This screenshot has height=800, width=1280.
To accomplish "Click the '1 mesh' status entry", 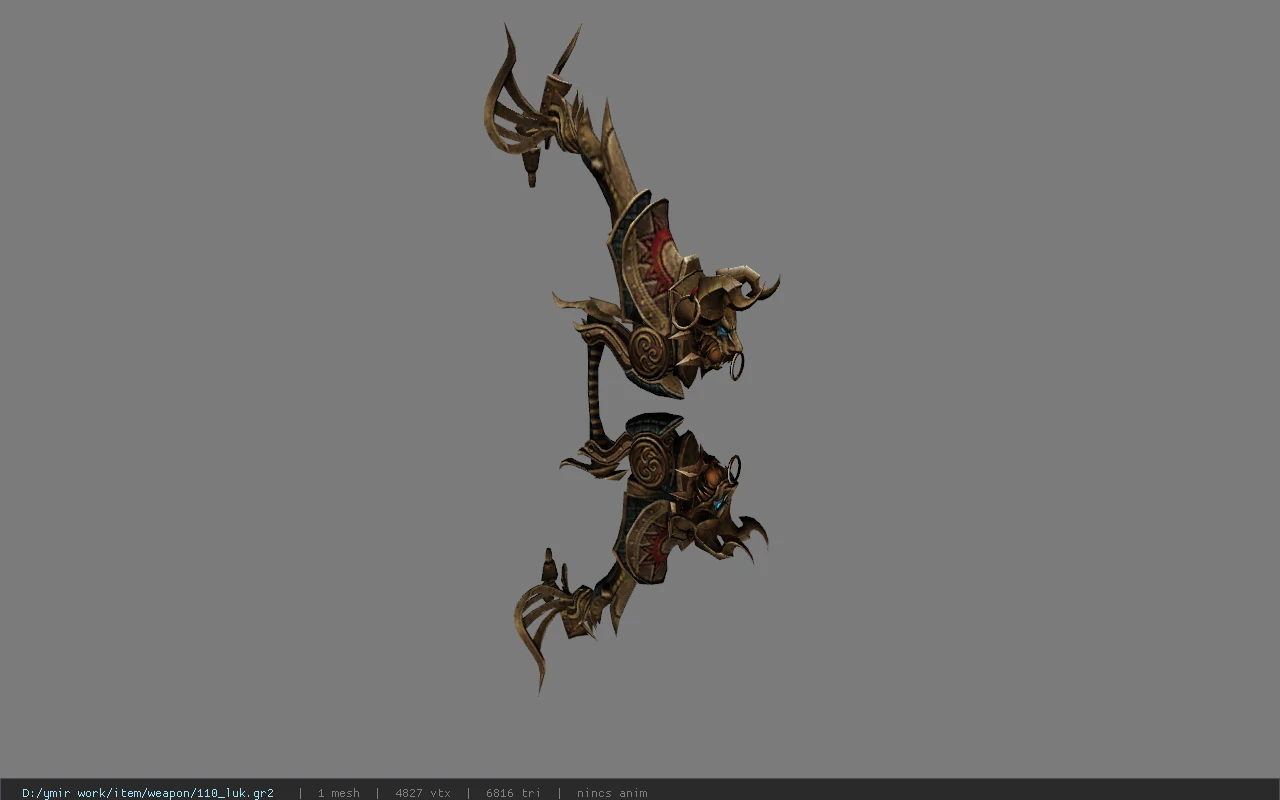I will 338,793.
